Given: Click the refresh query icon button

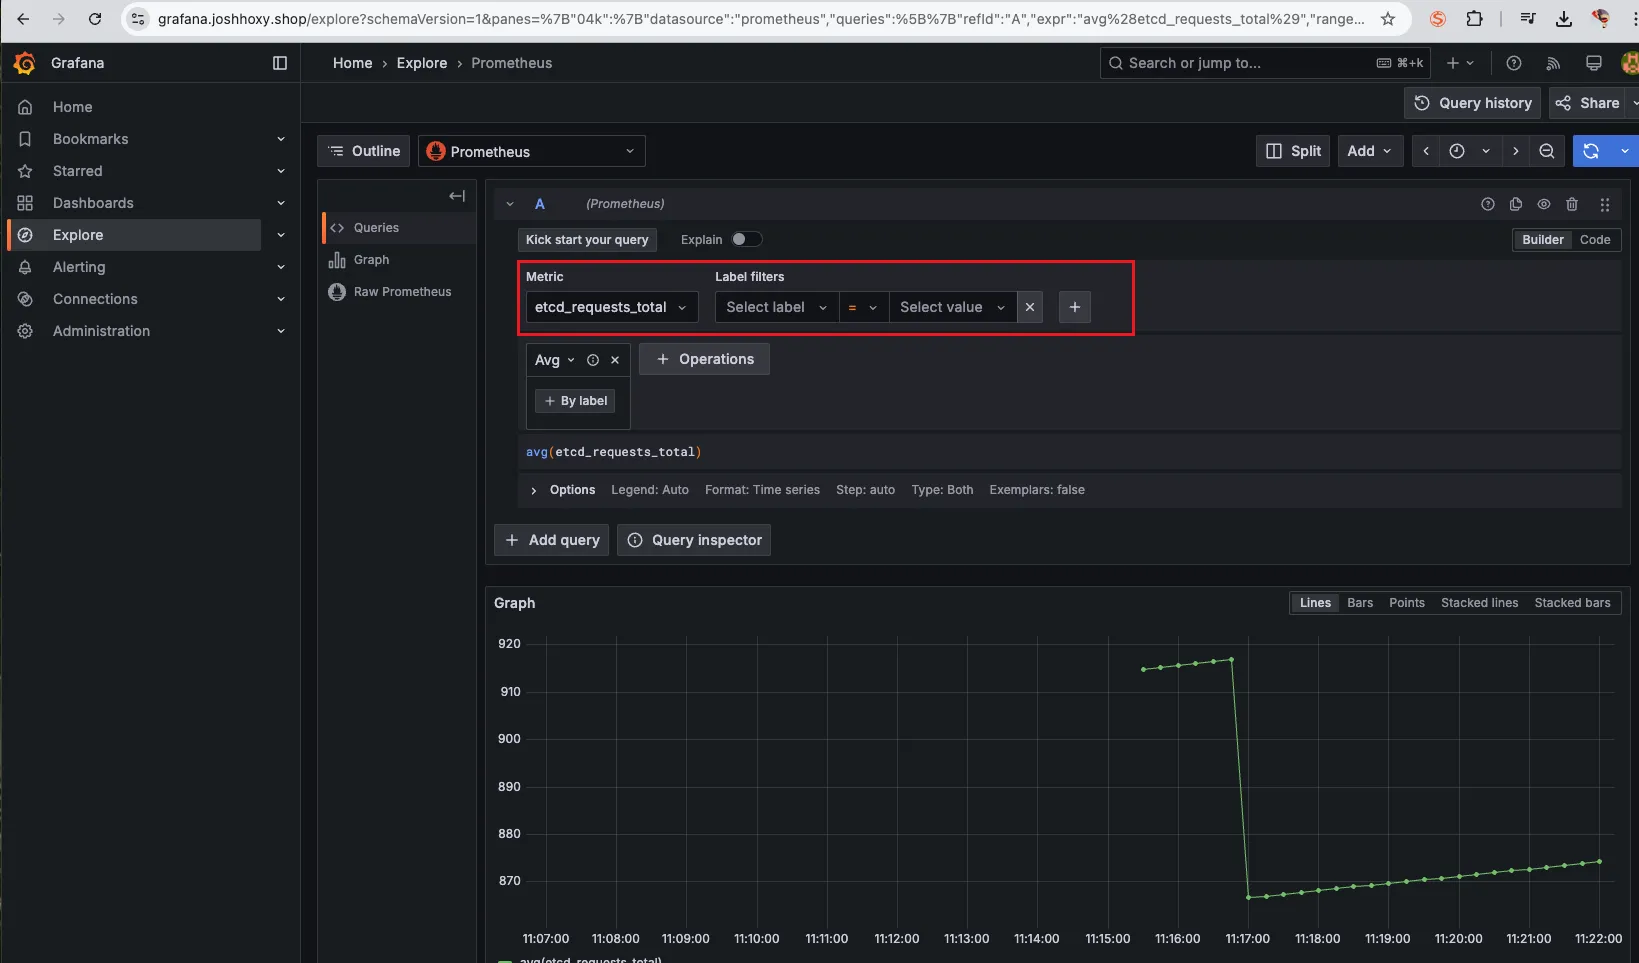Looking at the screenshot, I should click(1591, 151).
